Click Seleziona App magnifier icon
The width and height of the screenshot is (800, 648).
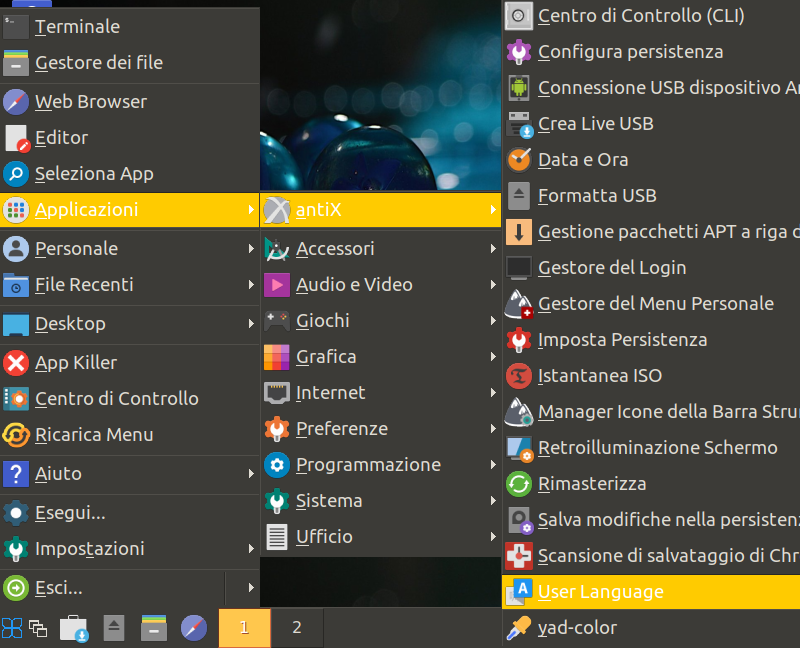click(16, 174)
